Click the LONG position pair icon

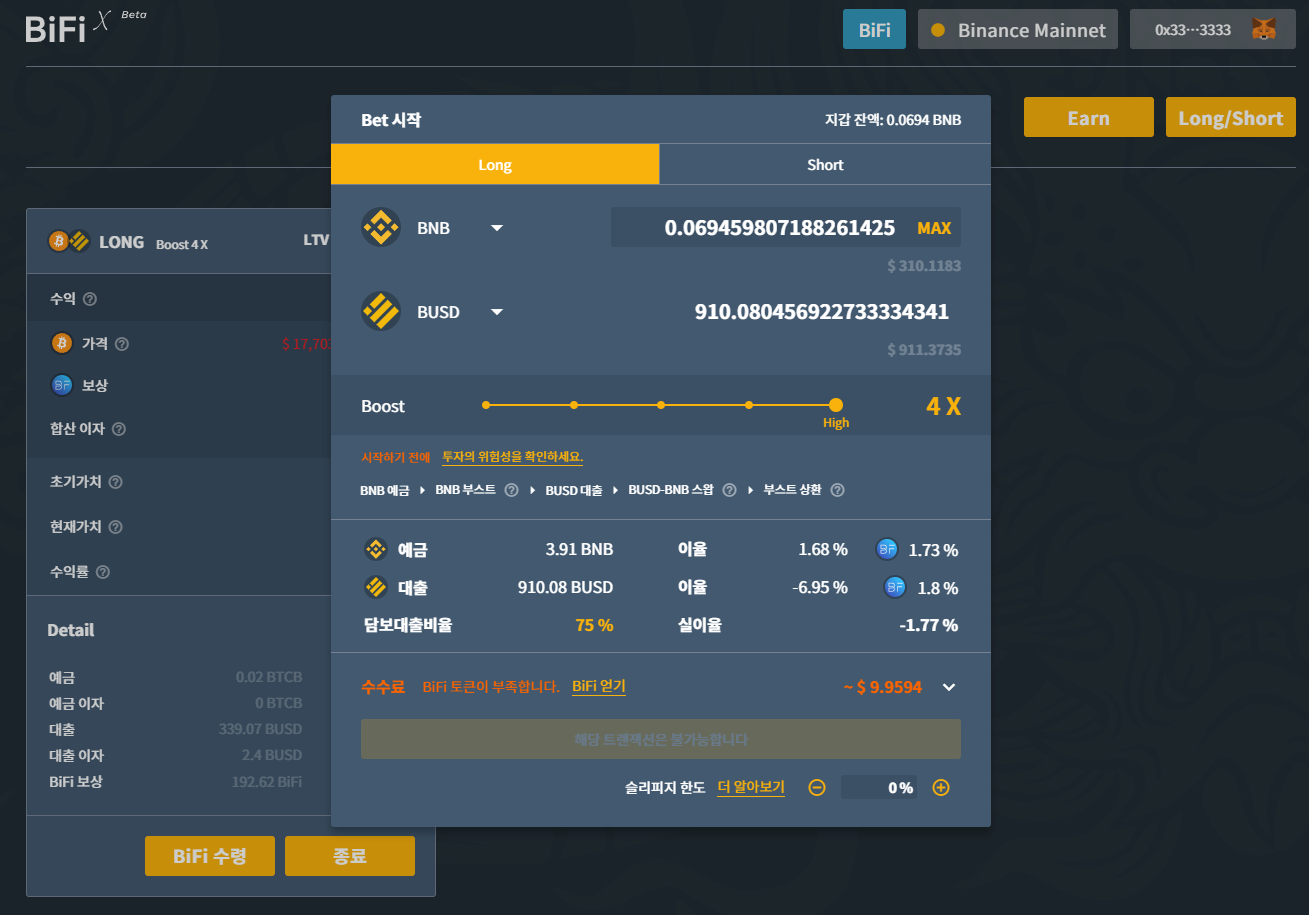click(70, 242)
